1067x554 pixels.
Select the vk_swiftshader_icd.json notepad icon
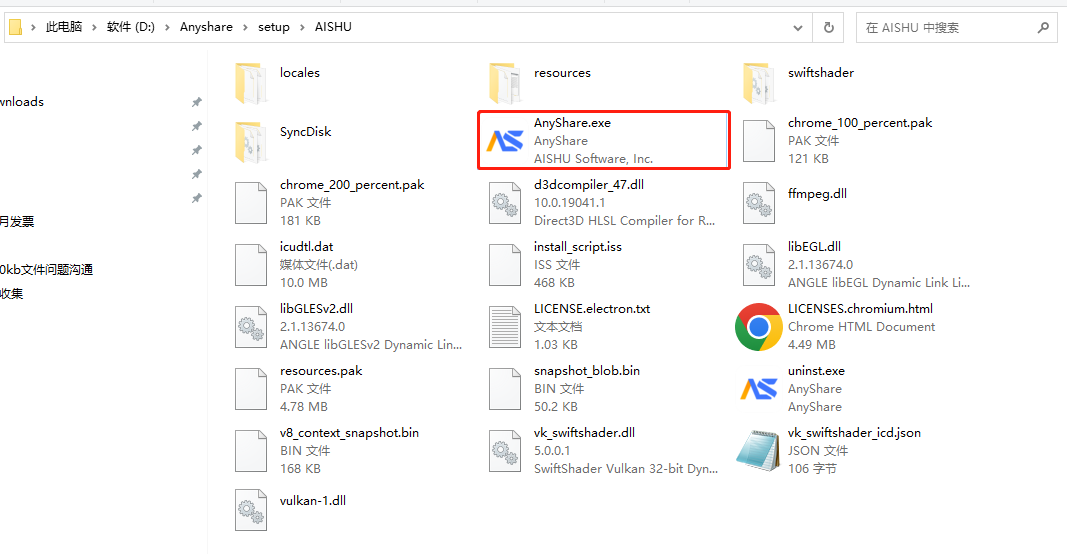759,451
